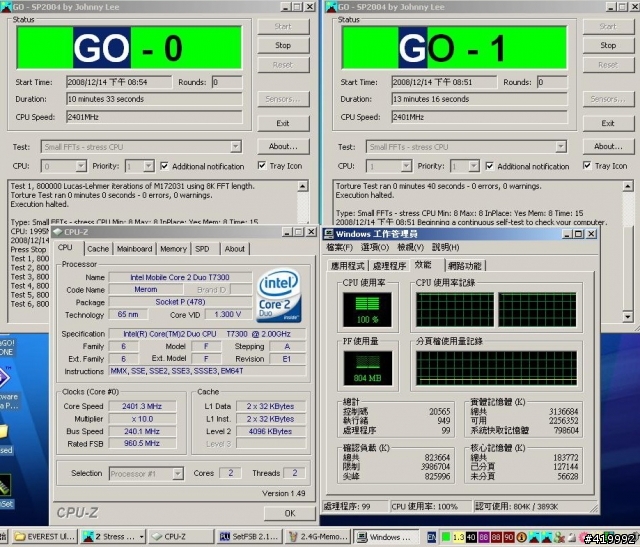Click the yellow 1.3 tray icon
The image size is (640, 547).
coord(458,537)
